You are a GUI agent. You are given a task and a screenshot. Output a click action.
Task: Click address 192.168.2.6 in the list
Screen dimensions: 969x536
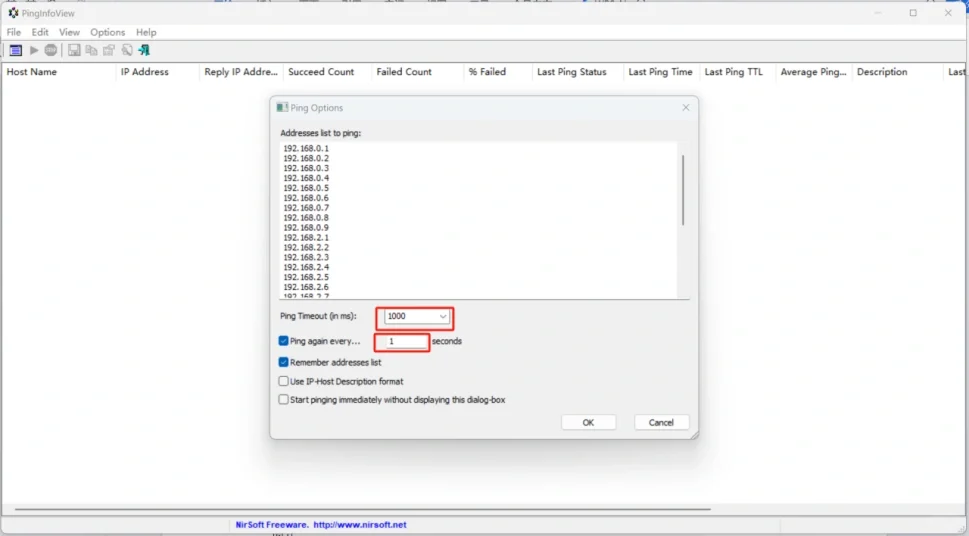click(306, 287)
